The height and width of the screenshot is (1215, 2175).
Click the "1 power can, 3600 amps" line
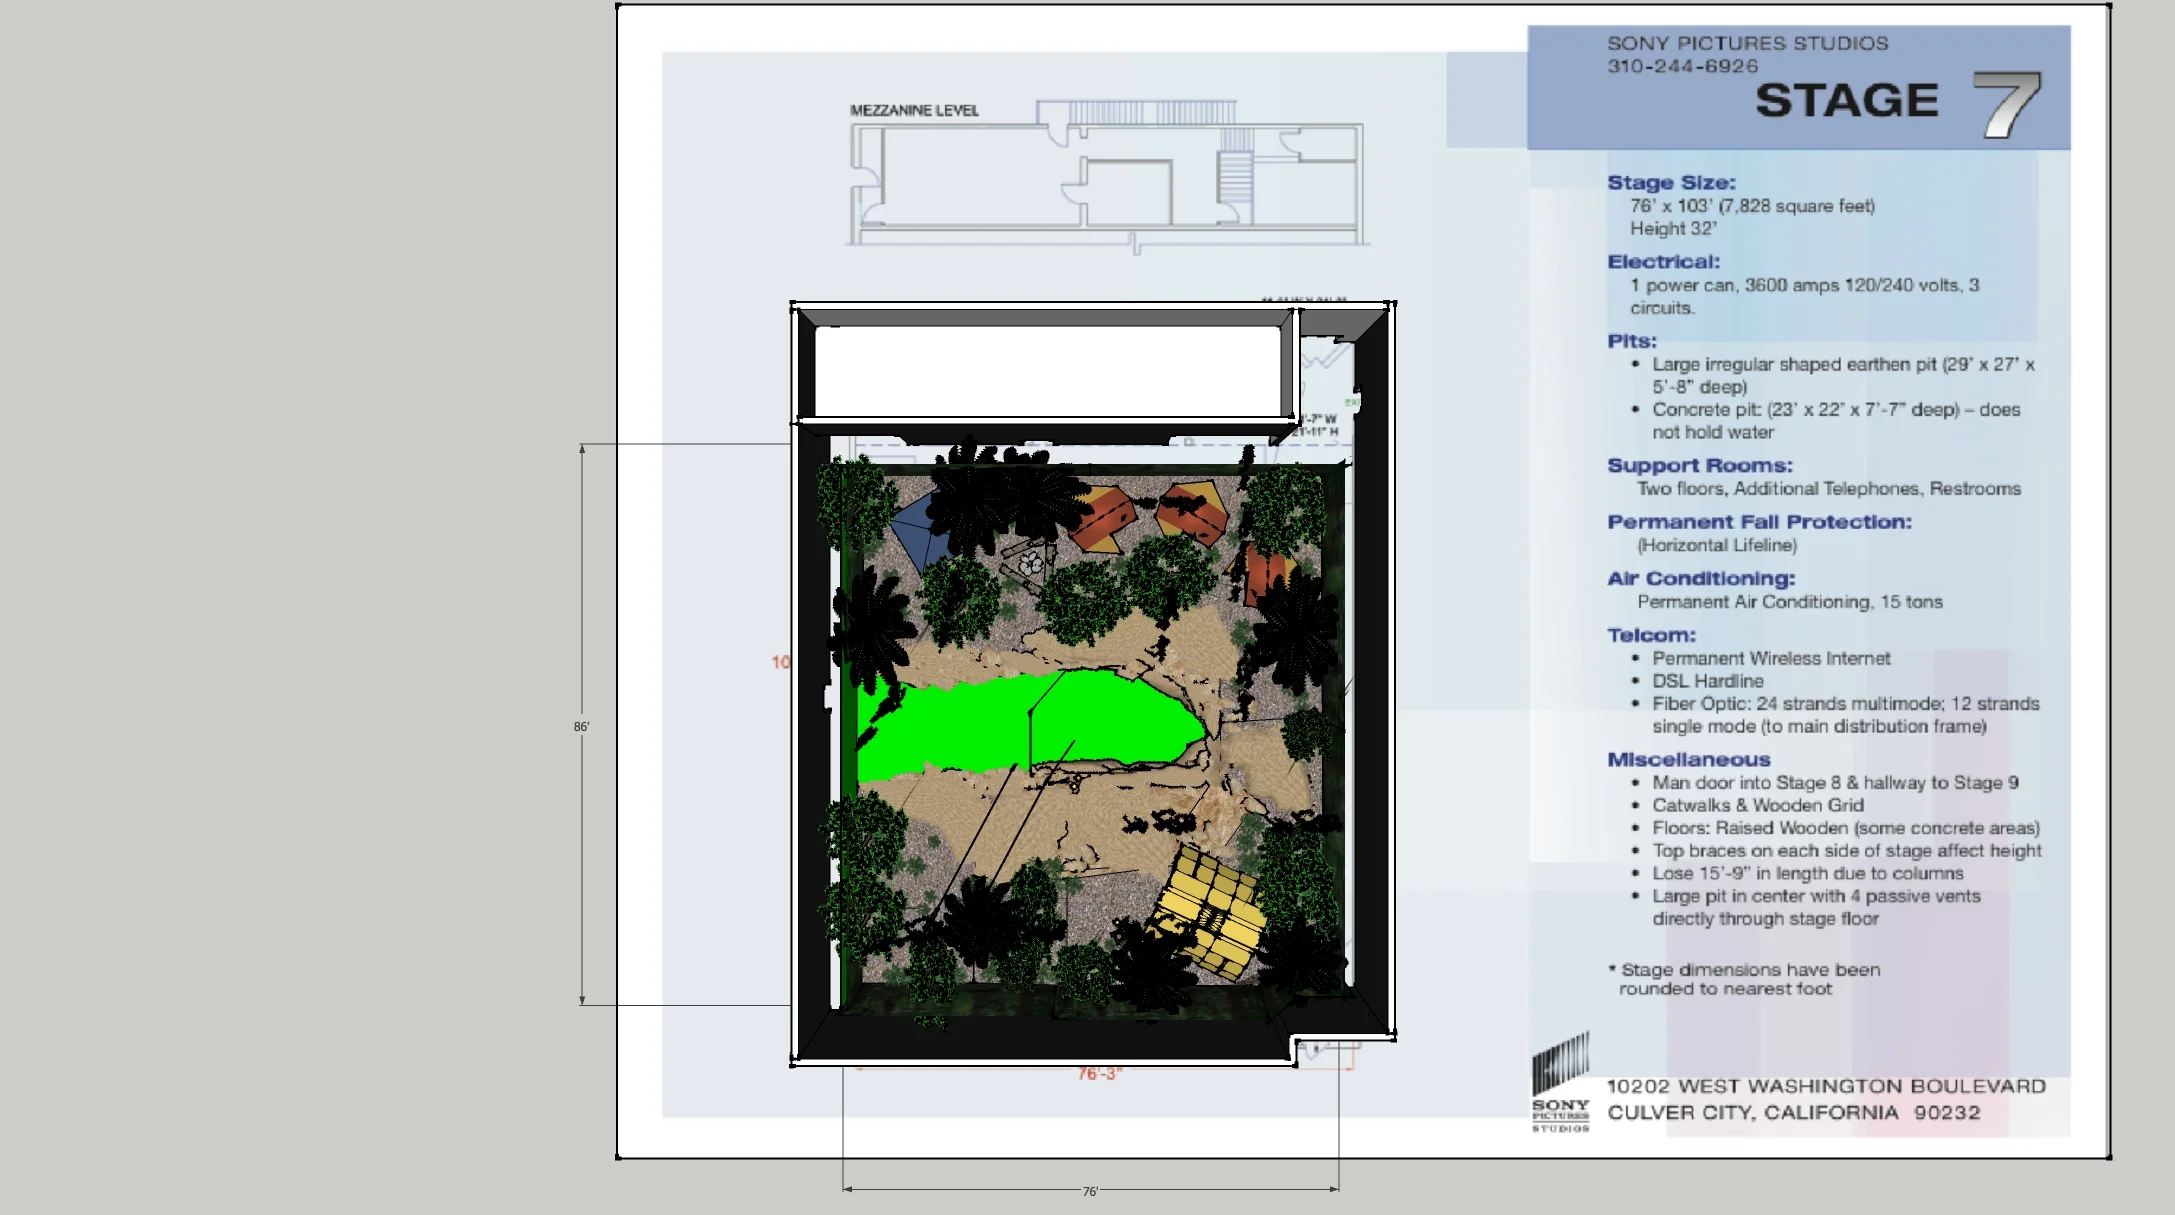[x=1804, y=296]
